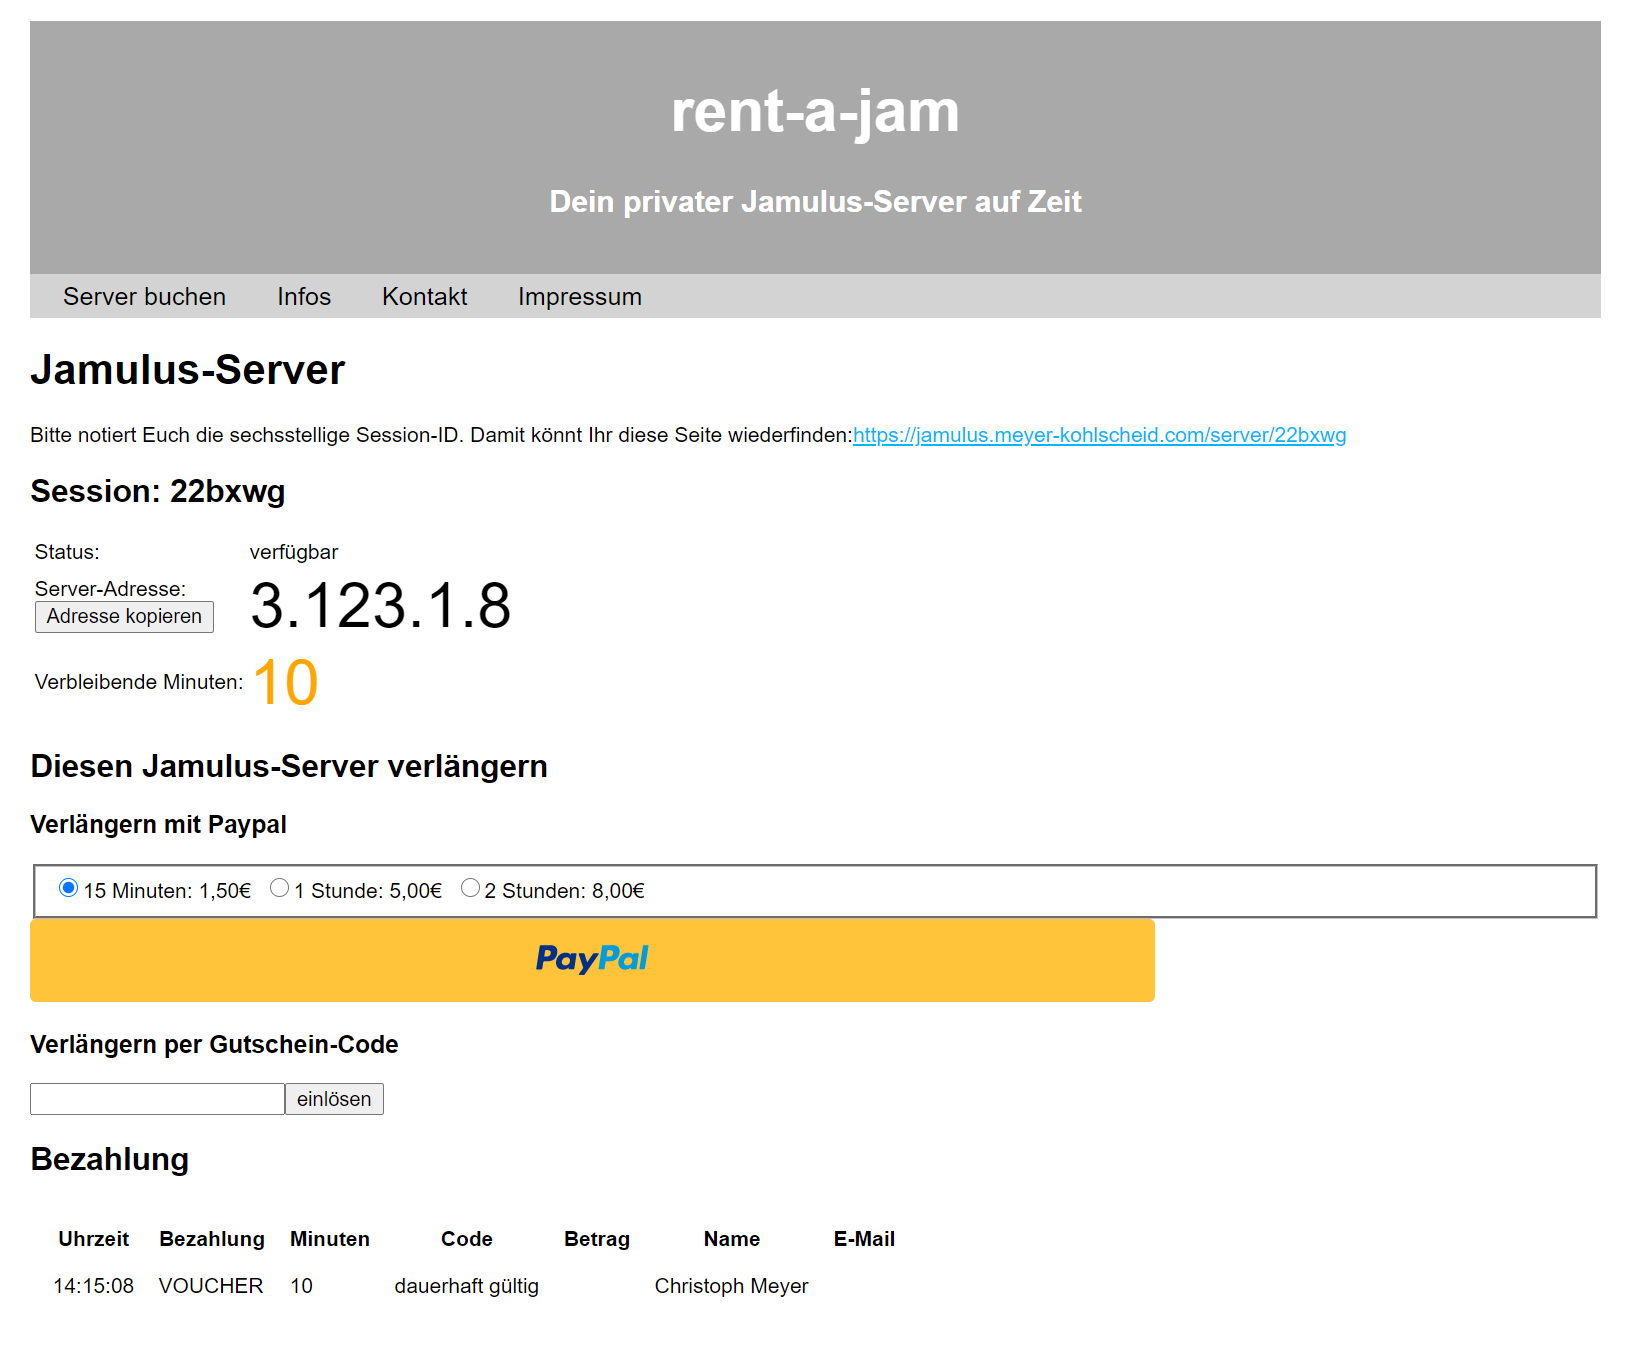Click the Uhrzeit column header
Screen dimensions: 1639x1348
pyautogui.click(x=93, y=1239)
